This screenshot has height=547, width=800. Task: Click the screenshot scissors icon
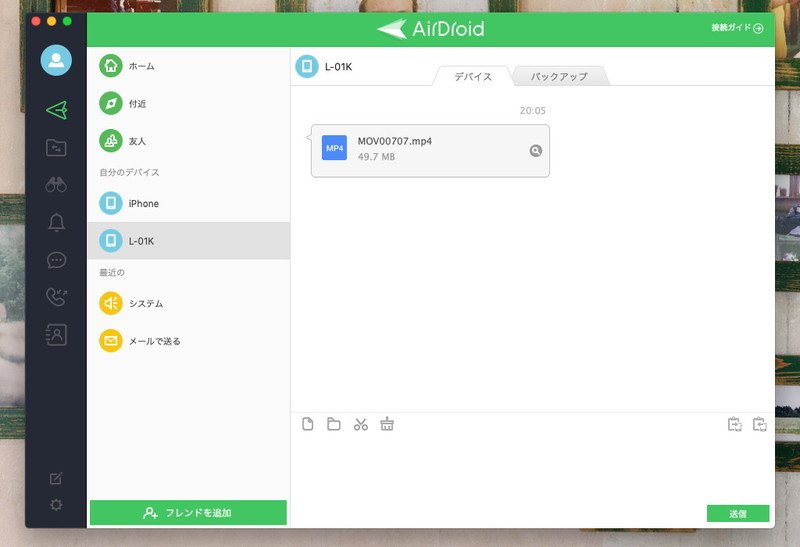coord(361,424)
